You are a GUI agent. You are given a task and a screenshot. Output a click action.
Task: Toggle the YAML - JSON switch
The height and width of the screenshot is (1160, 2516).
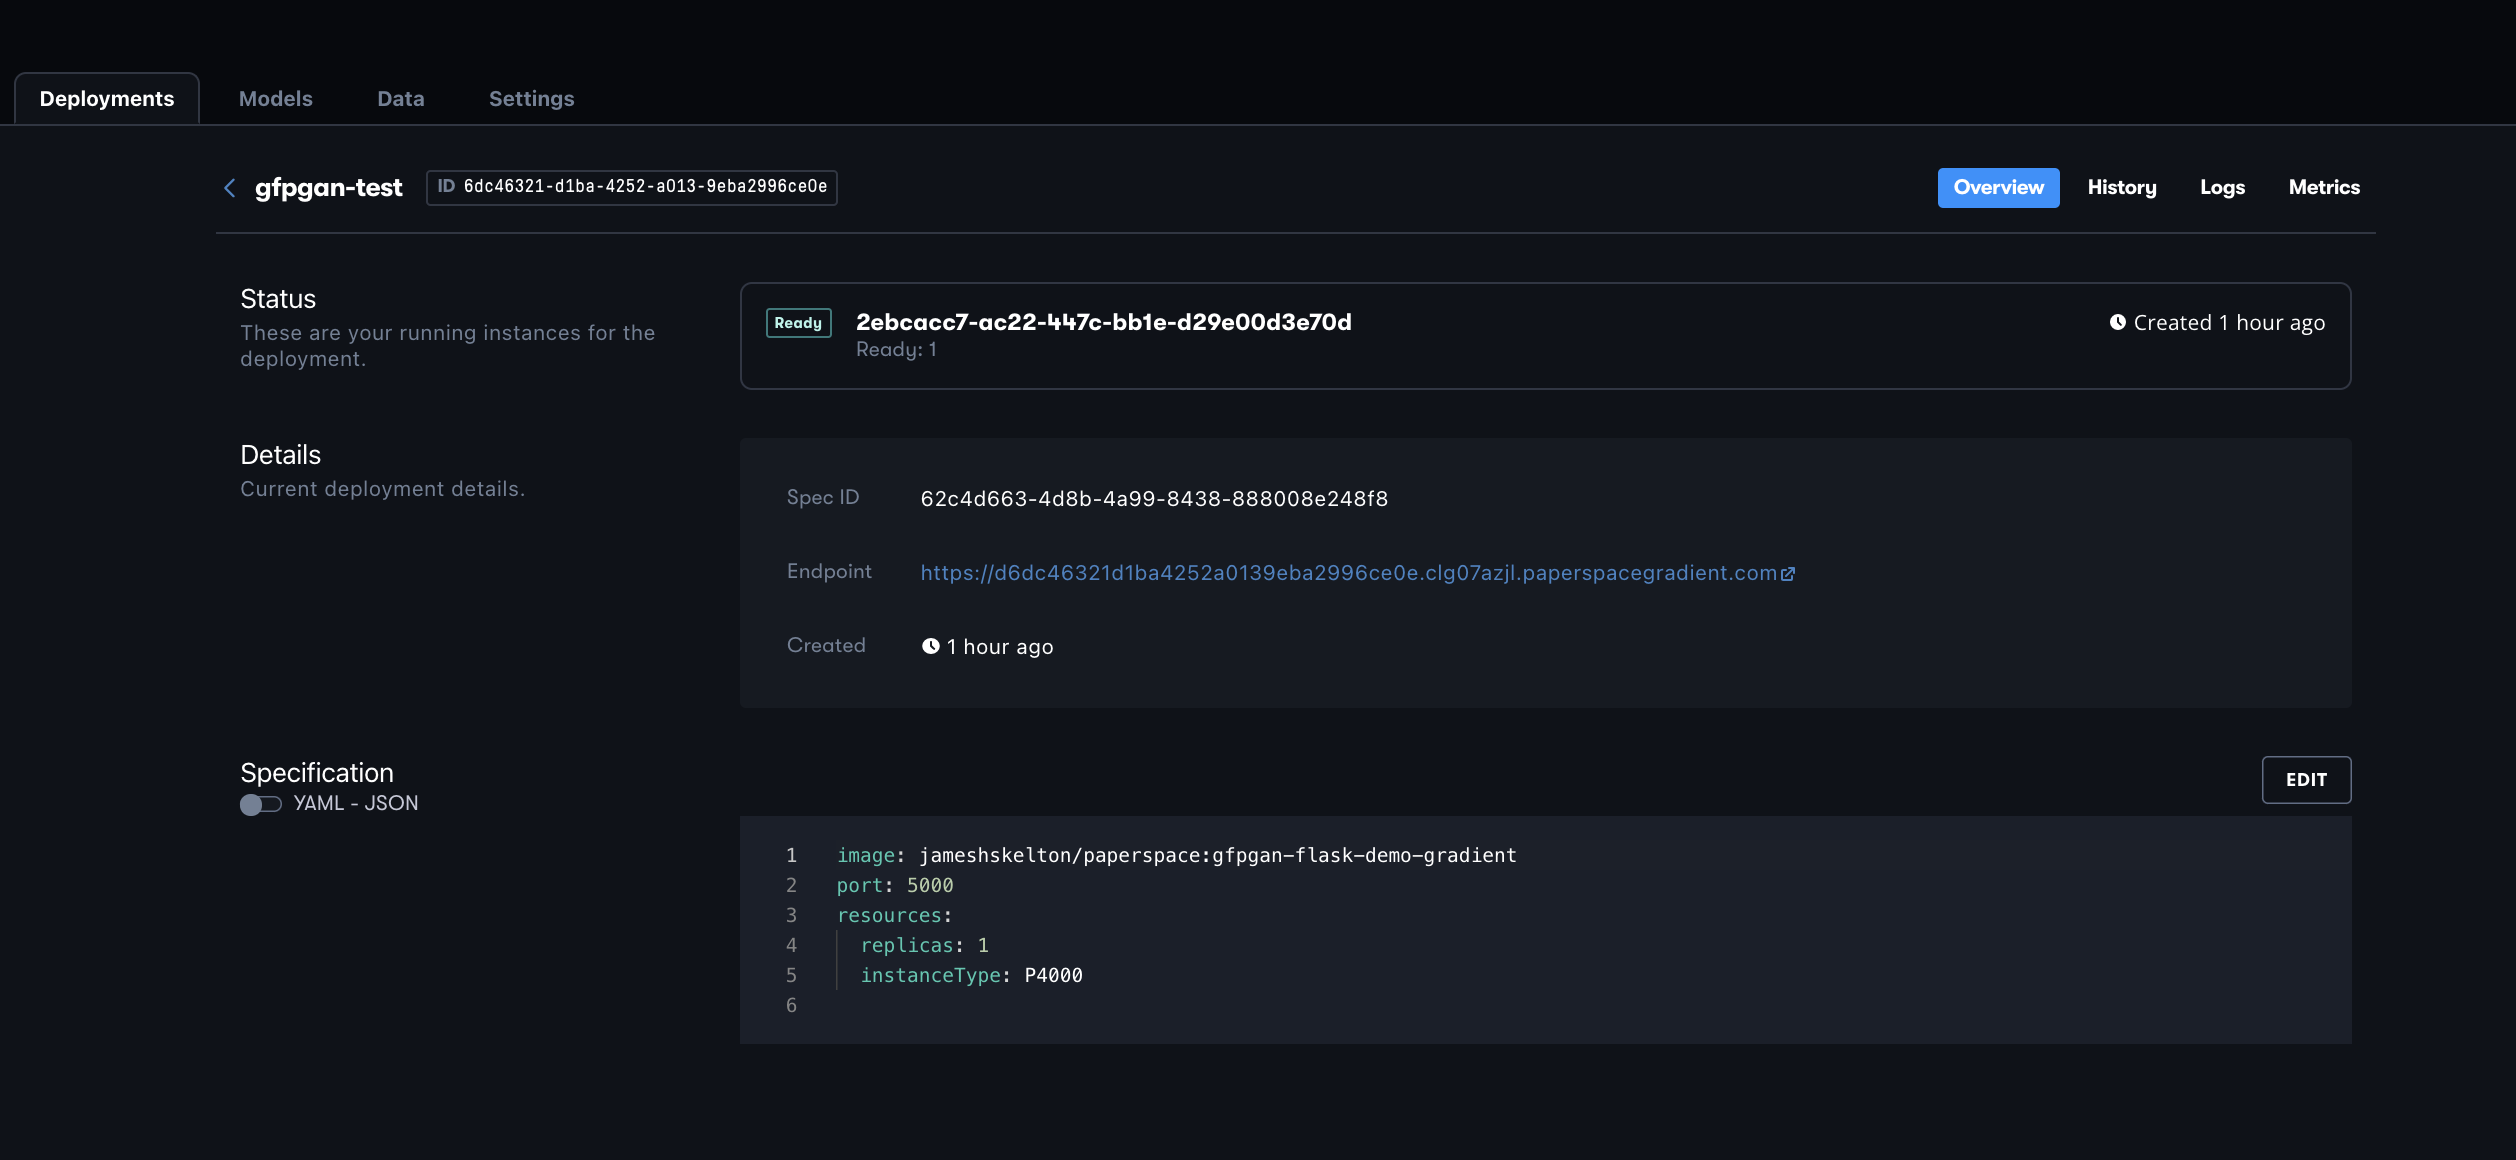pos(261,804)
